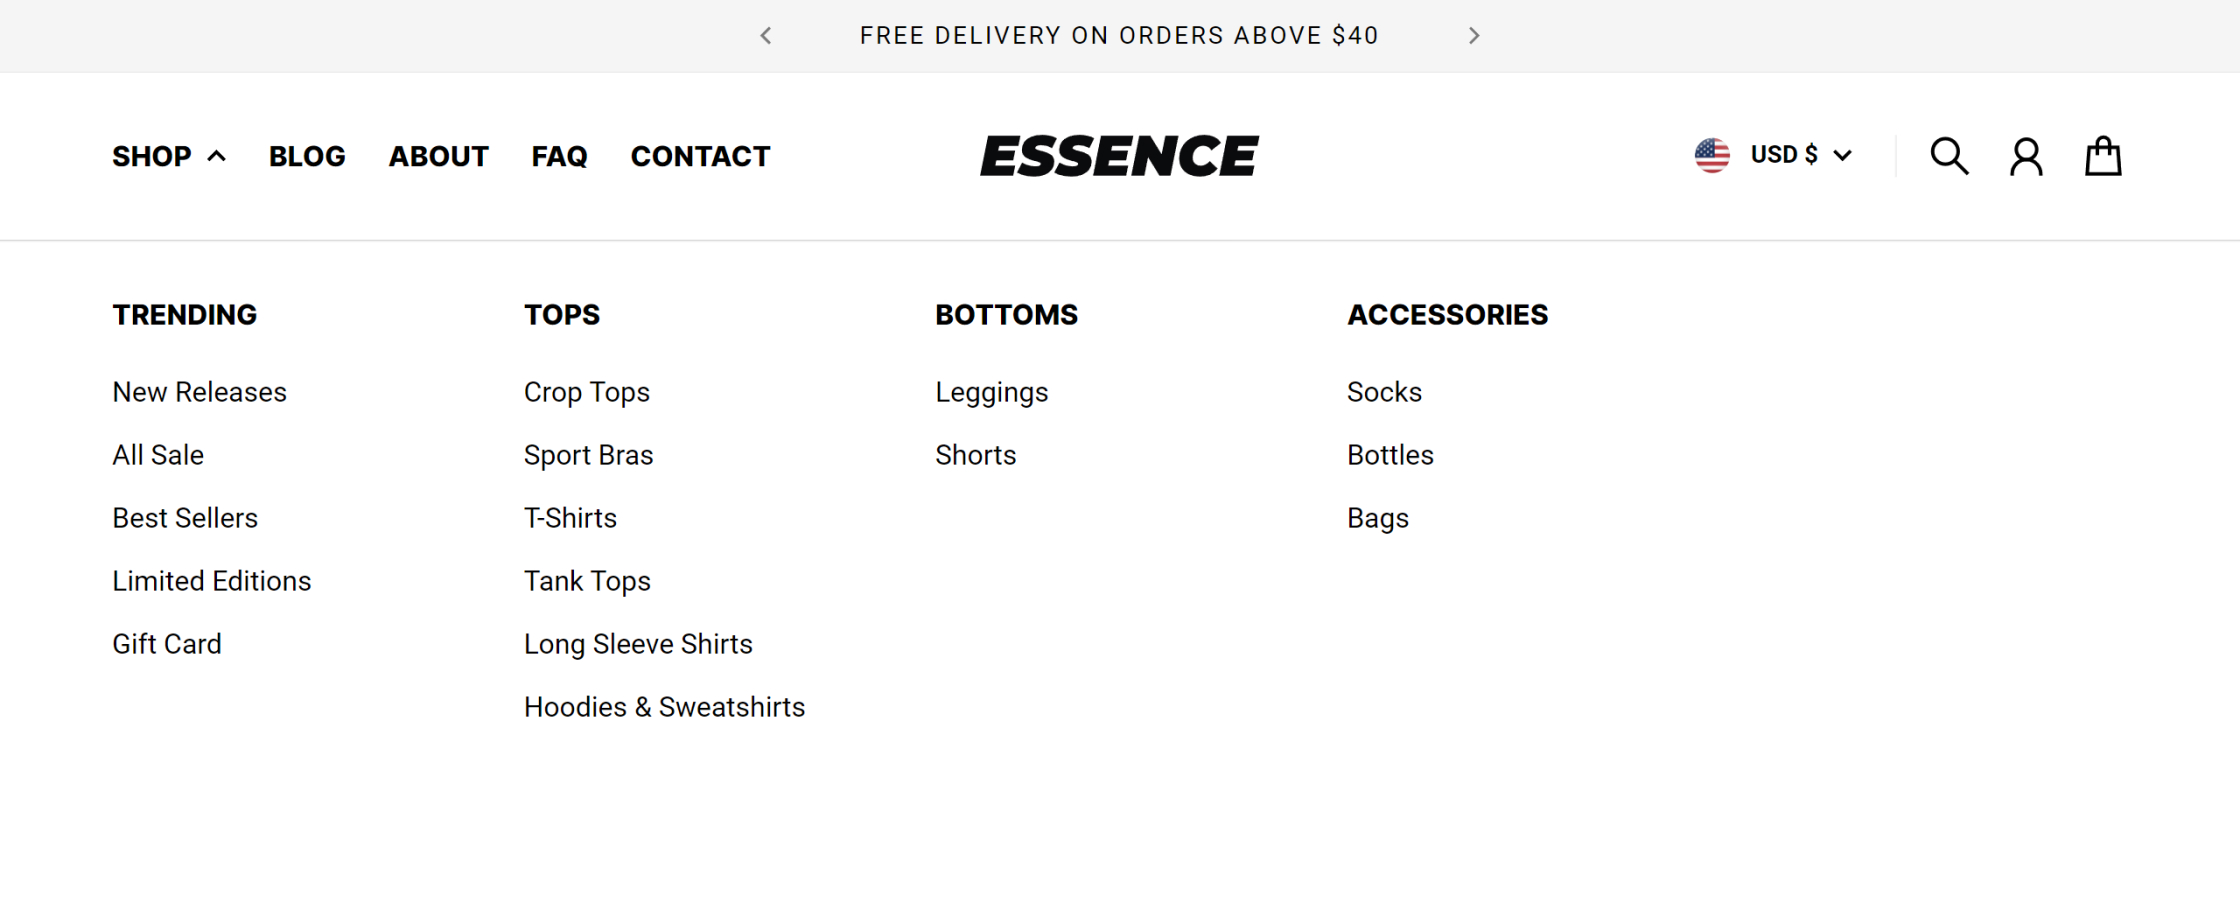The height and width of the screenshot is (920, 2240).
Task: Collapse the SHOP mega menu
Action: (169, 156)
